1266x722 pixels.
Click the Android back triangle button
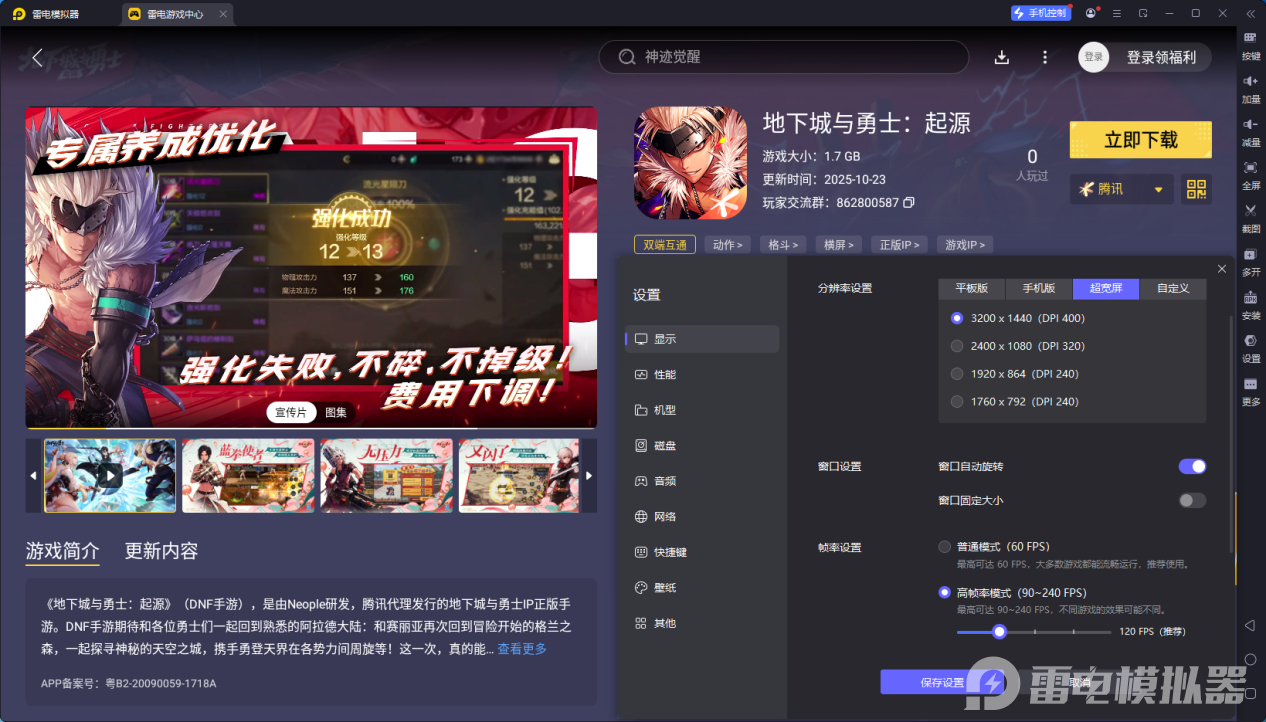click(x=1250, y=625)
